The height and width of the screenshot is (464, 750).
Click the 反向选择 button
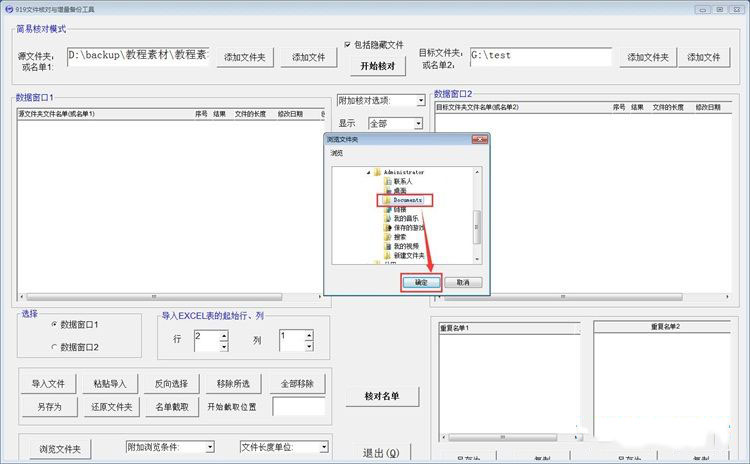[171, 384]
